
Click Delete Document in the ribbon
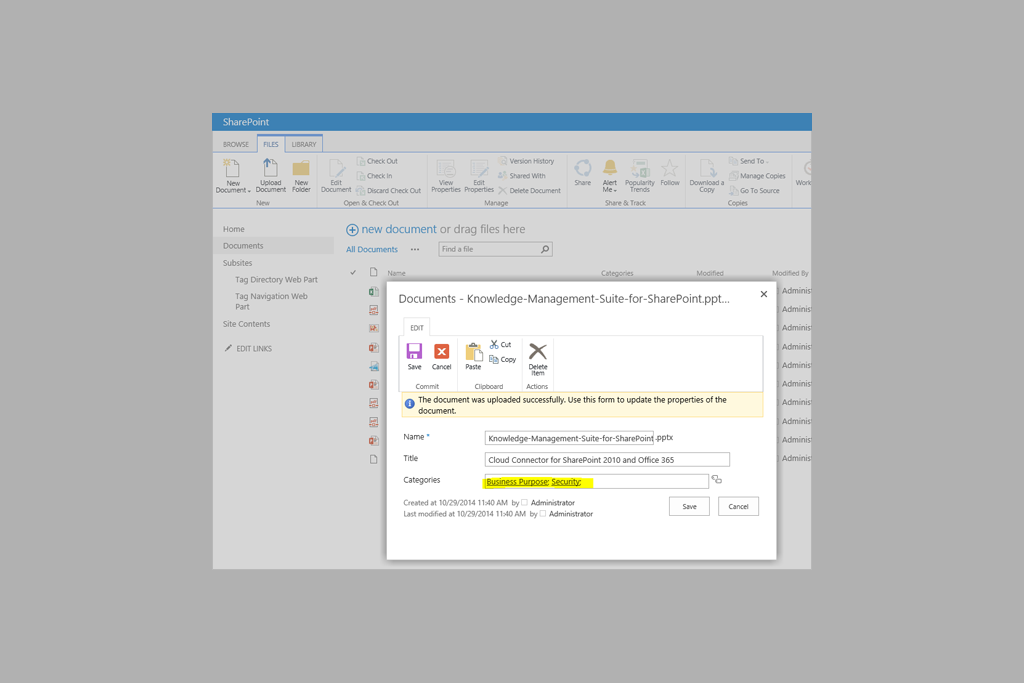coord(530,191)
